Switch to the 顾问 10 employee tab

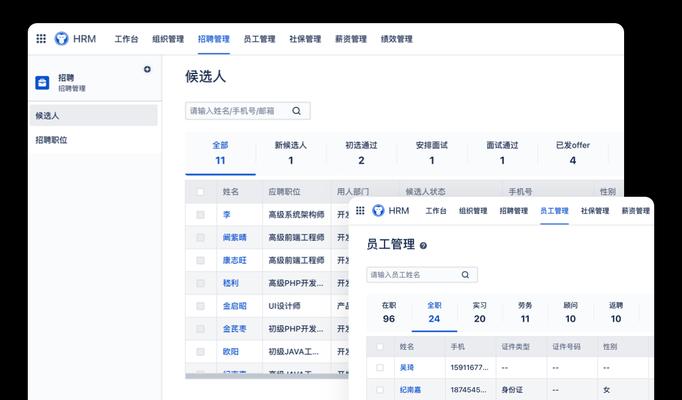(570, 313)
